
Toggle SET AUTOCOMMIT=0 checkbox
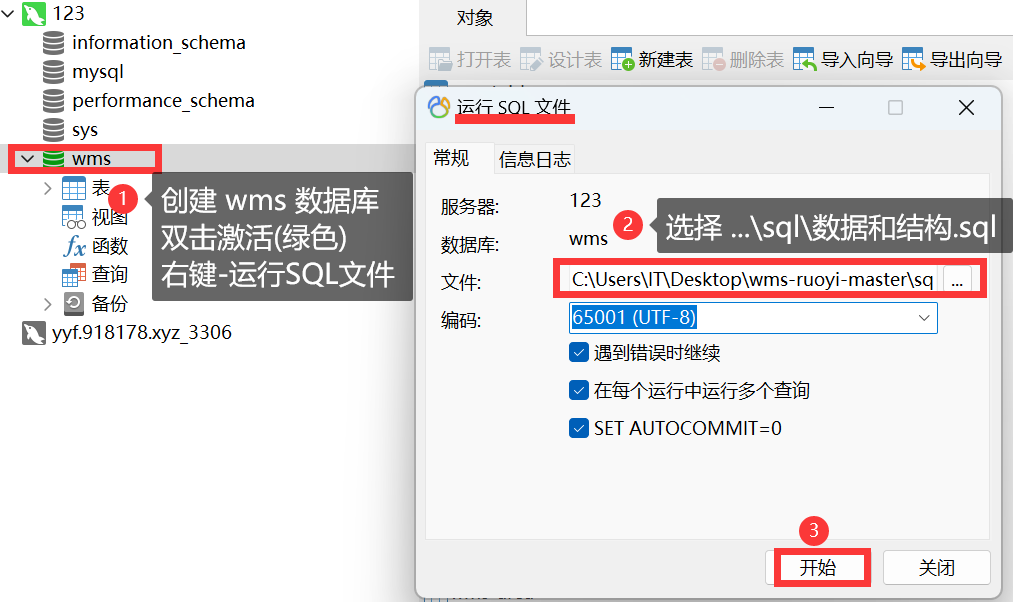coord(579,428)
